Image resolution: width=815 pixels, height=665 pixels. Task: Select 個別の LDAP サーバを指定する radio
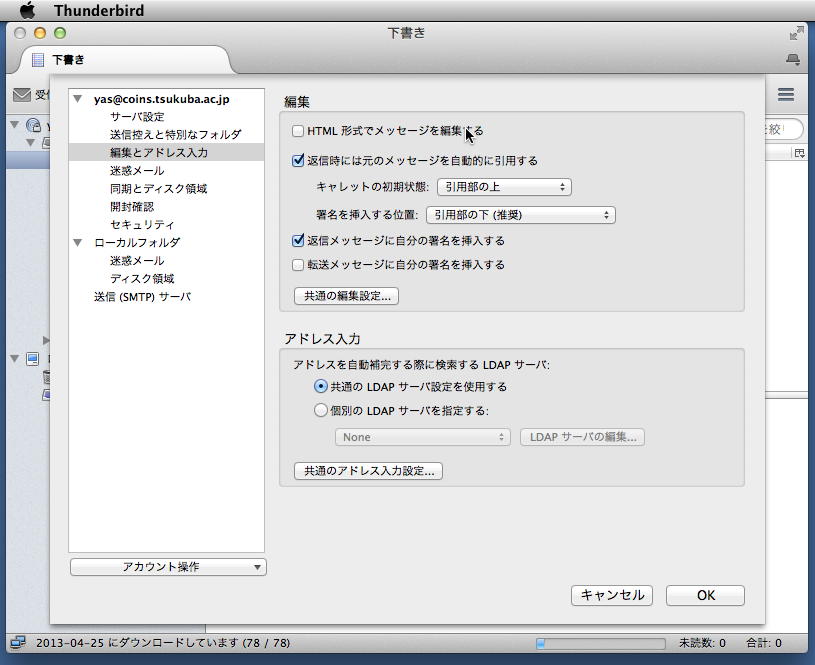tap(321, 411)
